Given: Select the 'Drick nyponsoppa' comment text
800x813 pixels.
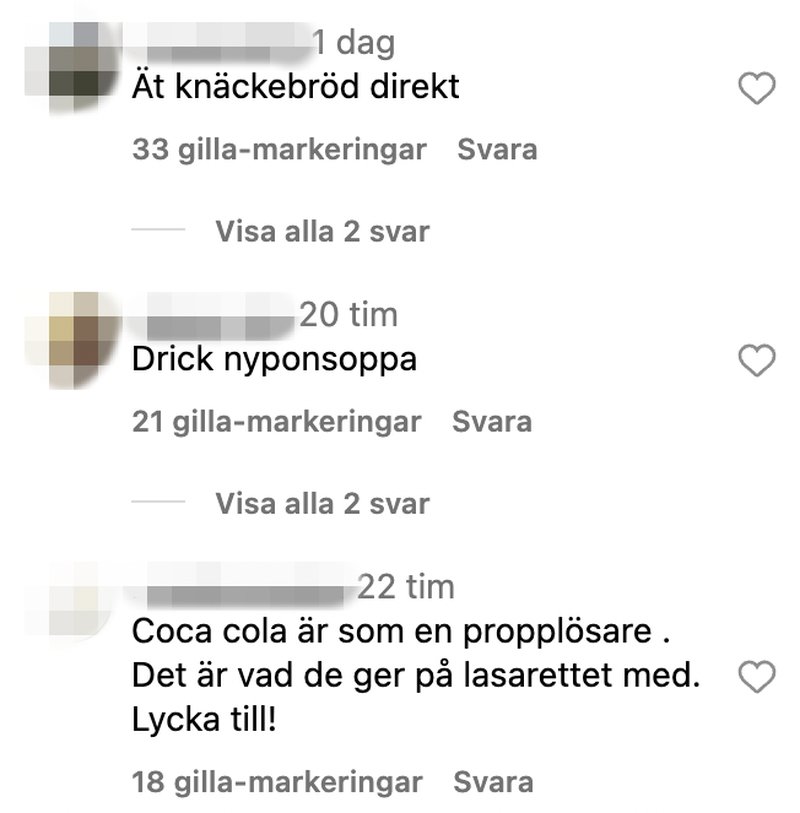Looking at the screenshot, I should 274,360.
